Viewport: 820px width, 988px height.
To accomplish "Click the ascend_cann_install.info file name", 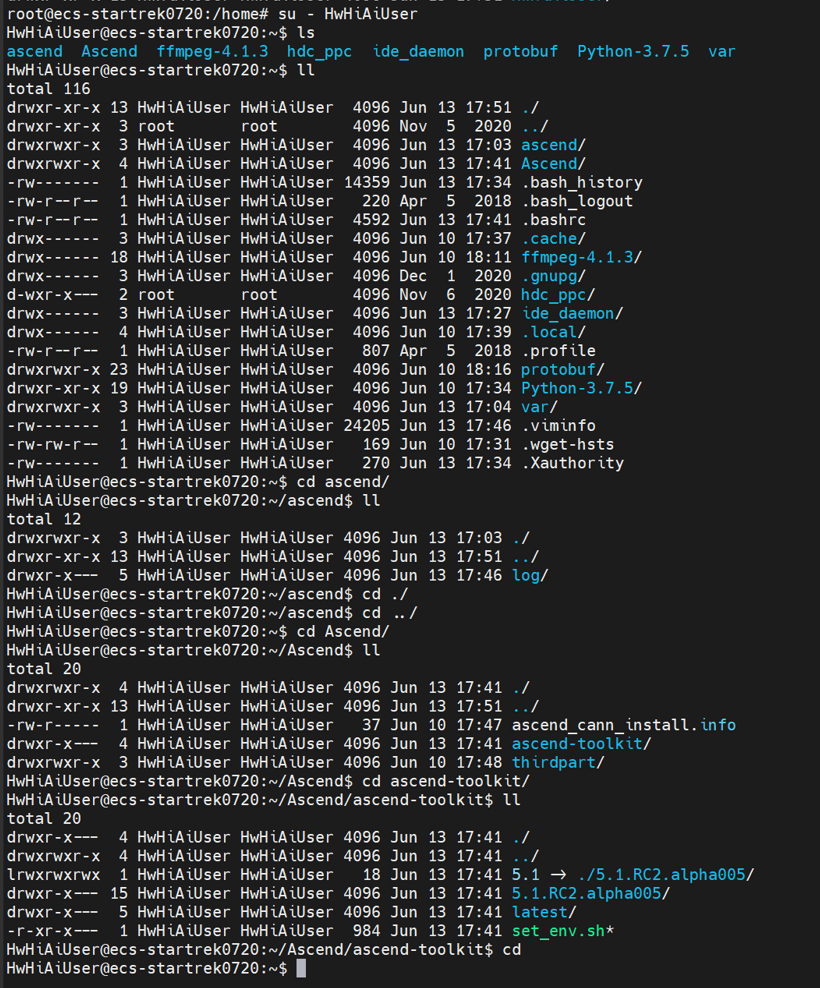I will click(623, 725).
